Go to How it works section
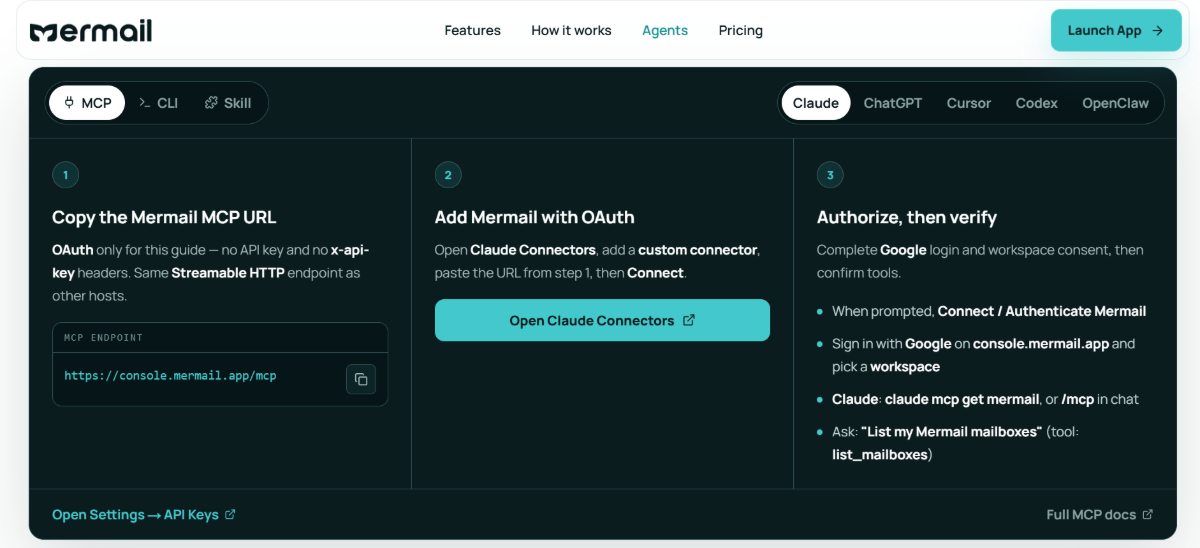 point(571,31)
